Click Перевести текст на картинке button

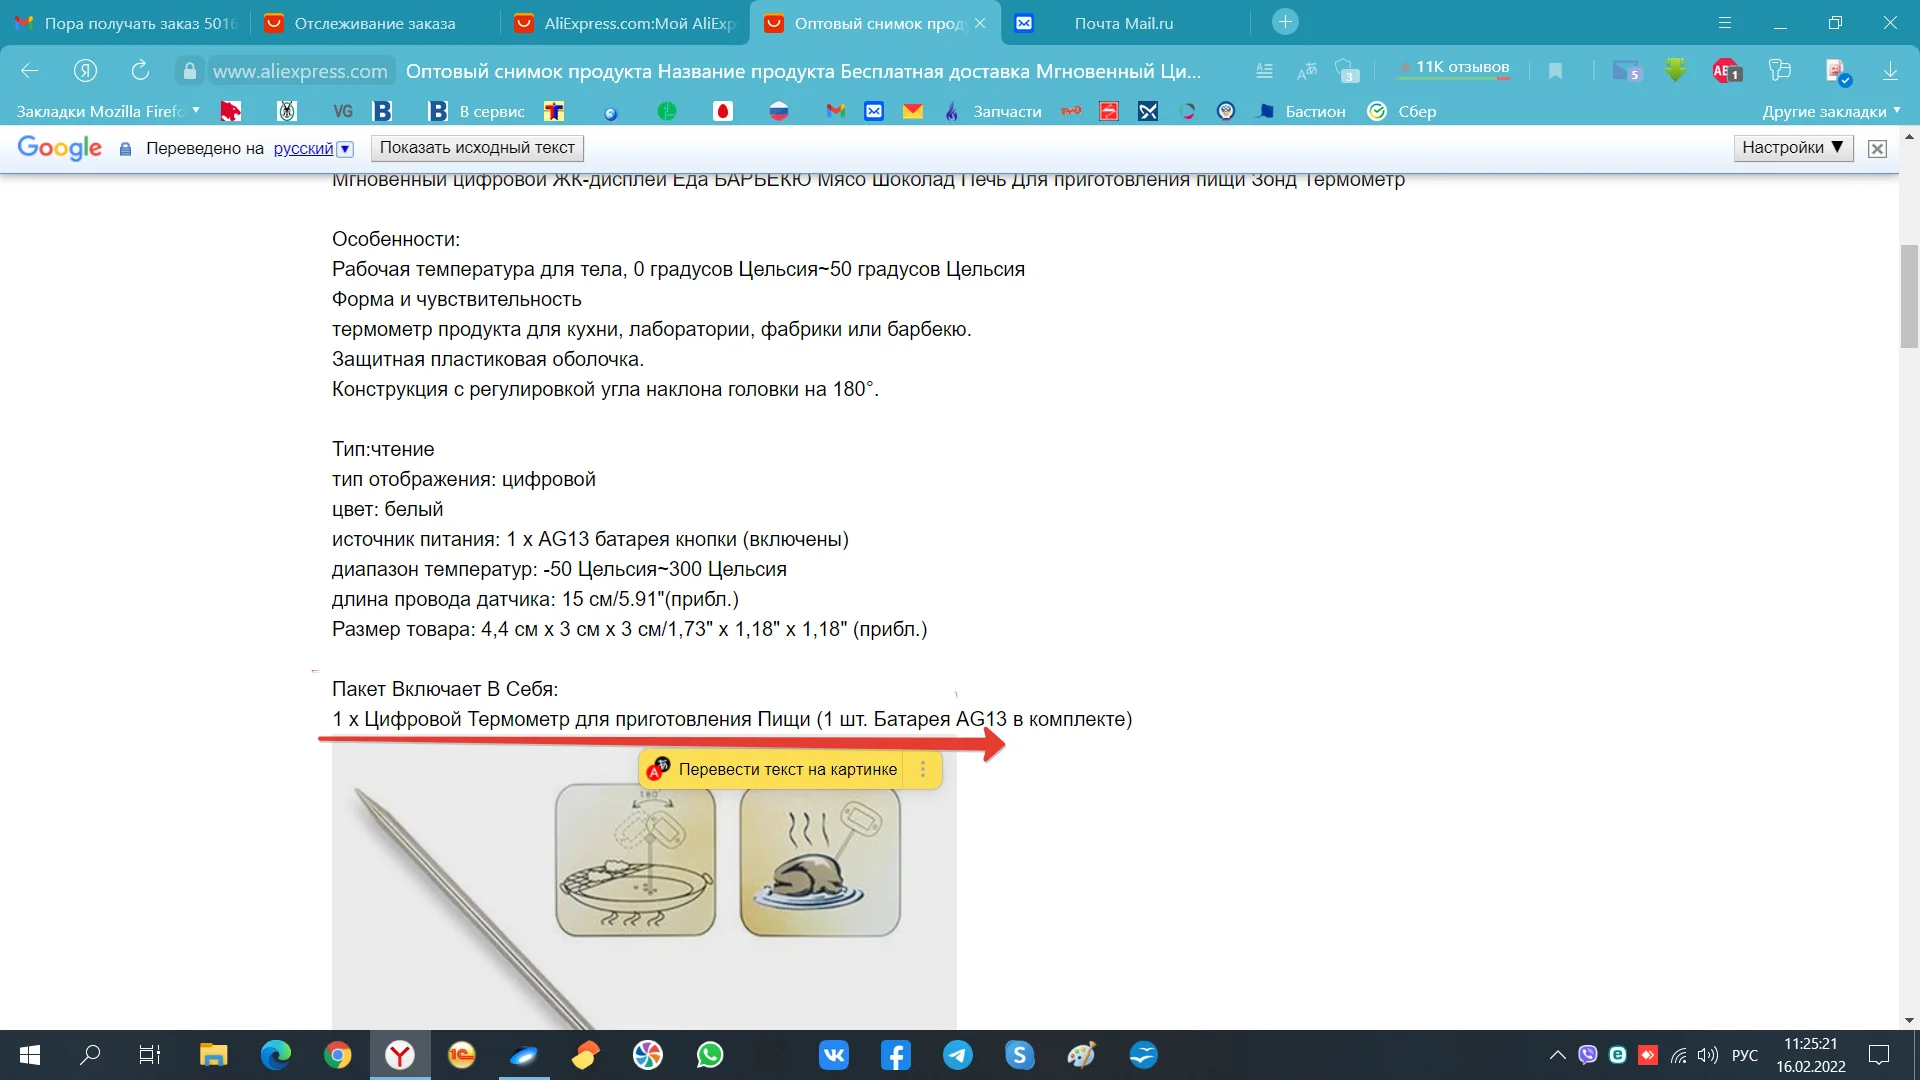tap(787, 769)
